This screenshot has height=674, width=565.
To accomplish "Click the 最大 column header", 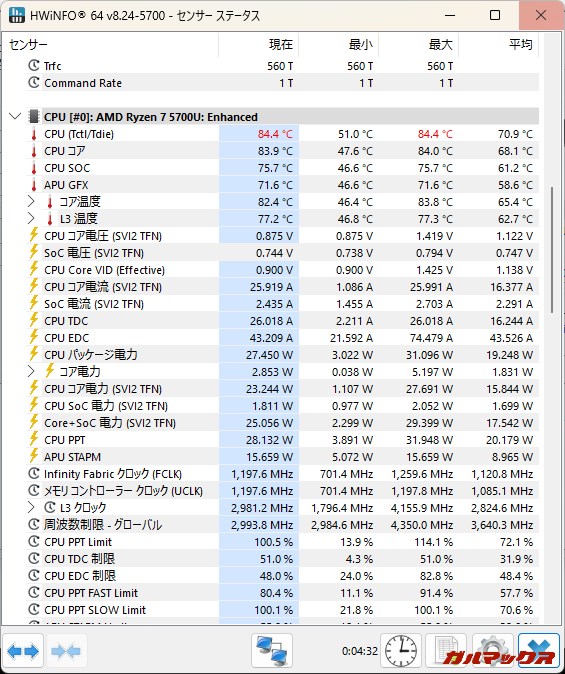I will pos(419,45).
